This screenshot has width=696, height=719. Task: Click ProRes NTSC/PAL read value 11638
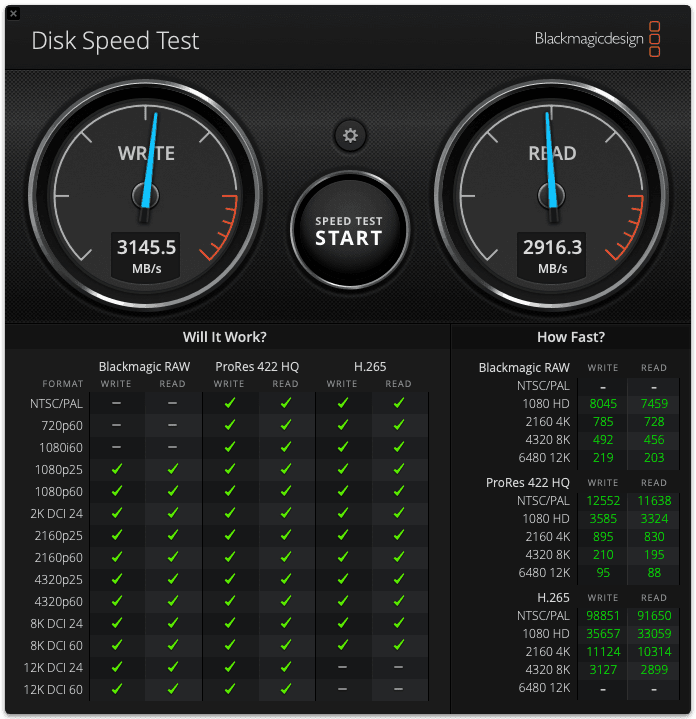click(654, 501)
